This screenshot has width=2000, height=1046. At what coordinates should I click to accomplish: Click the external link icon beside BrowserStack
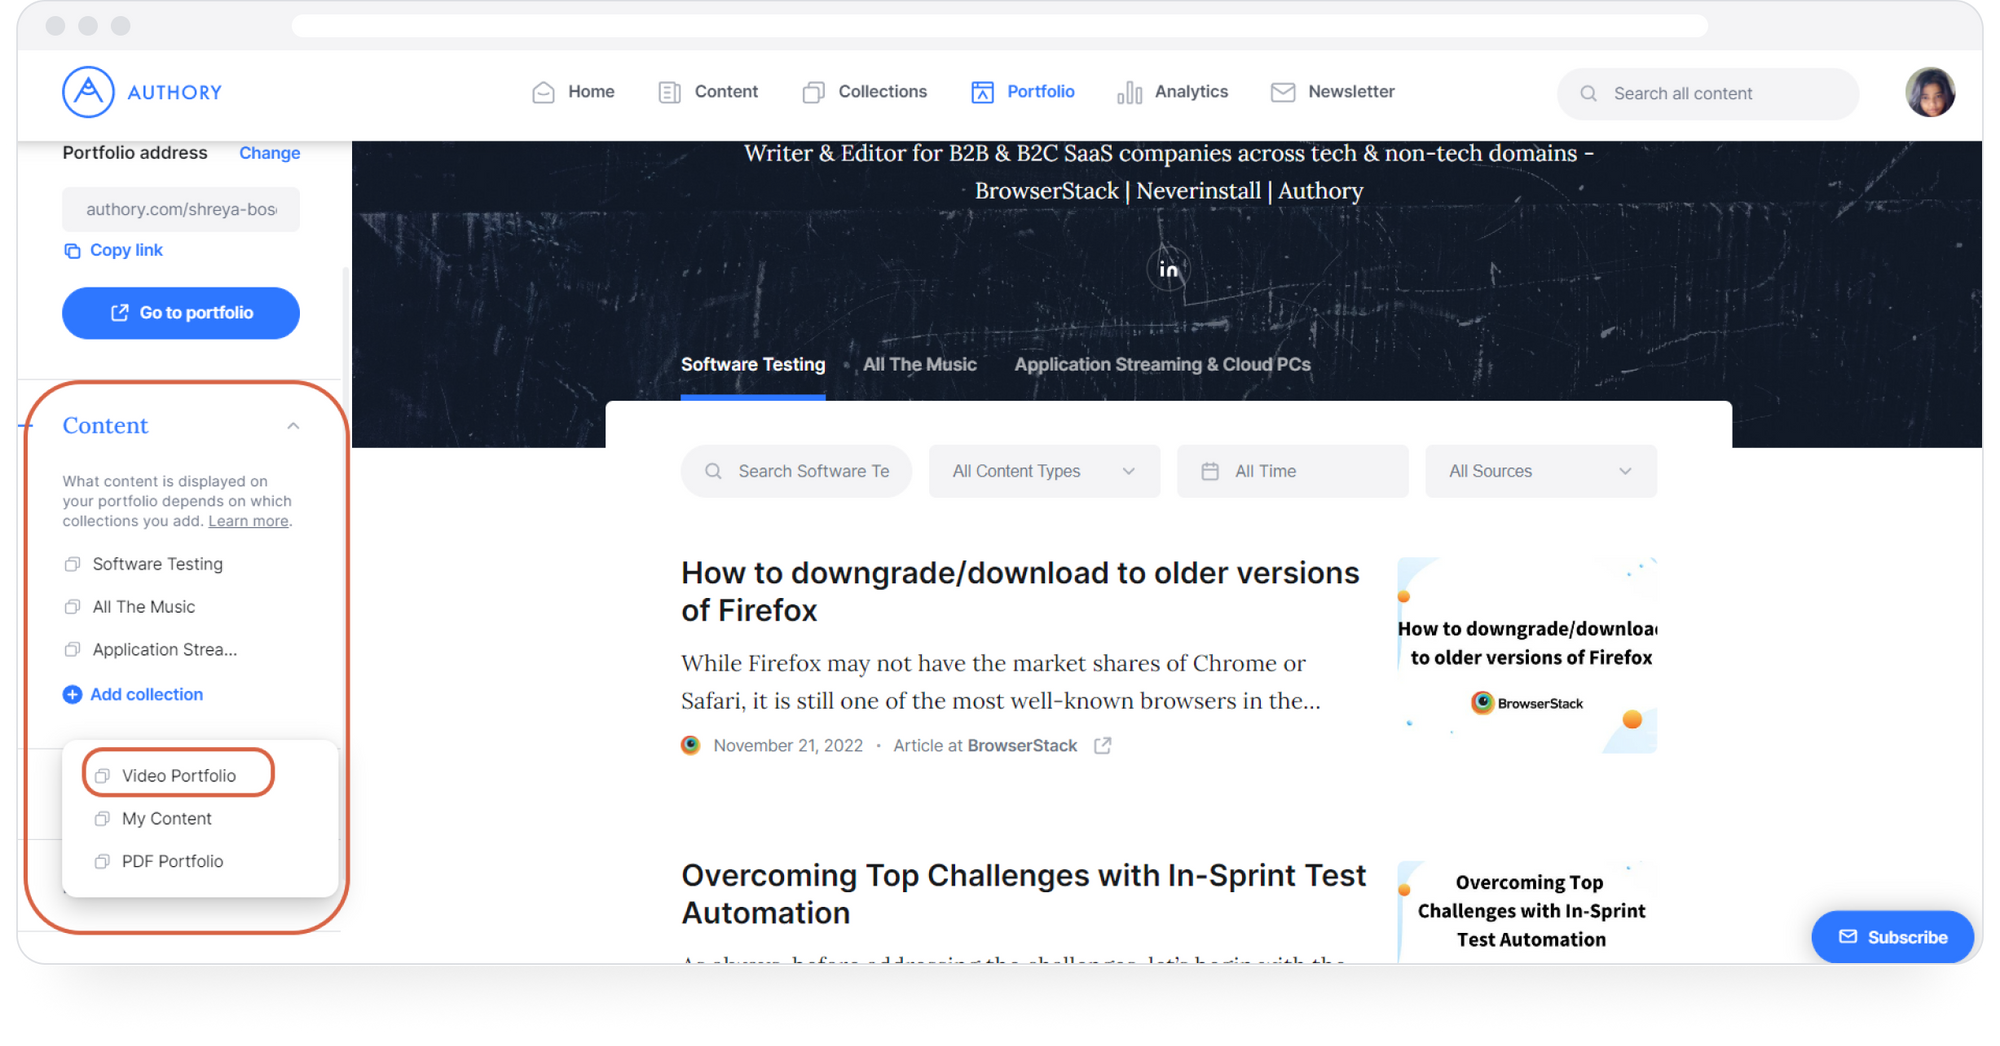1102,746
